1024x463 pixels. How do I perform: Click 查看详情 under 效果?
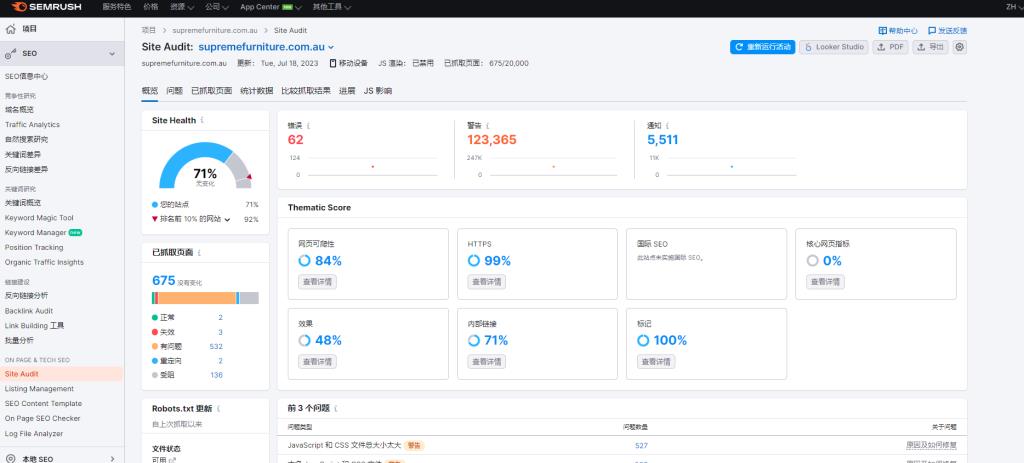[317, 362]
